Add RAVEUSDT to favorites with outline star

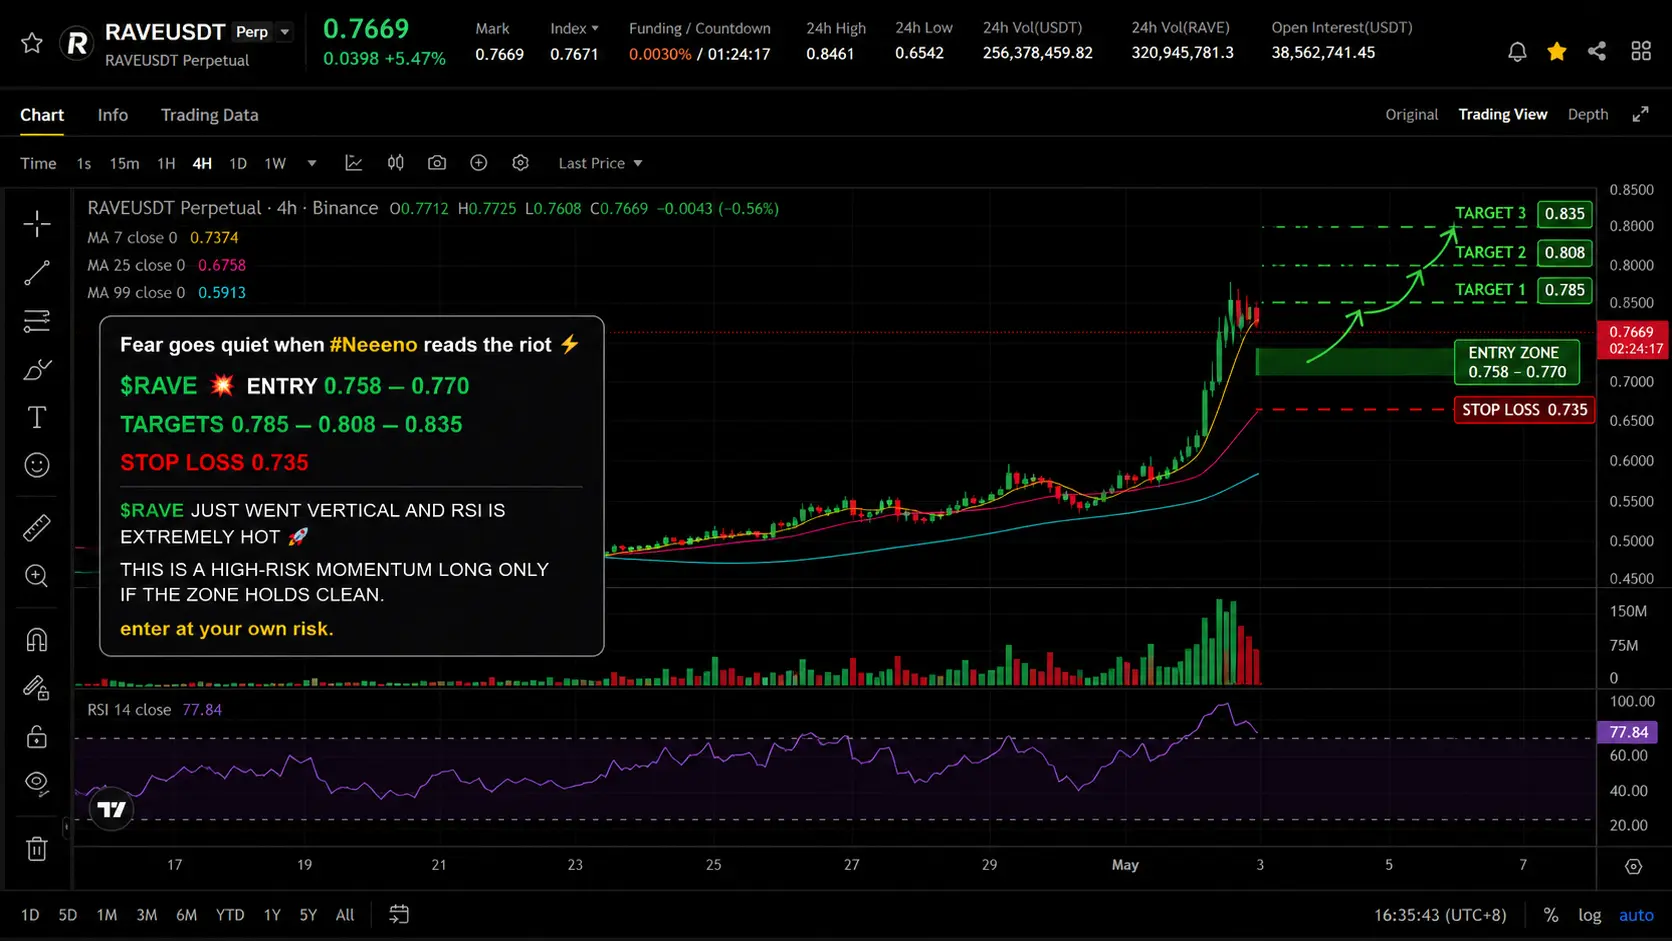coord(32,43)
